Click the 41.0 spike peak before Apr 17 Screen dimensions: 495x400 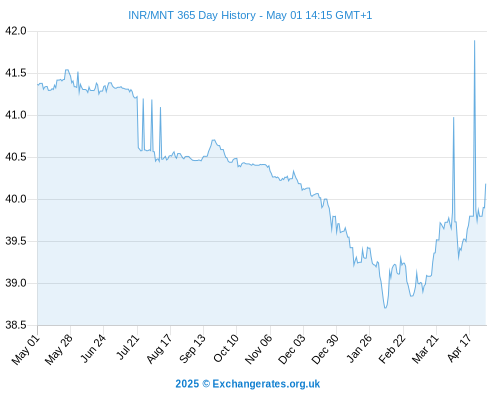coord(453,118)
